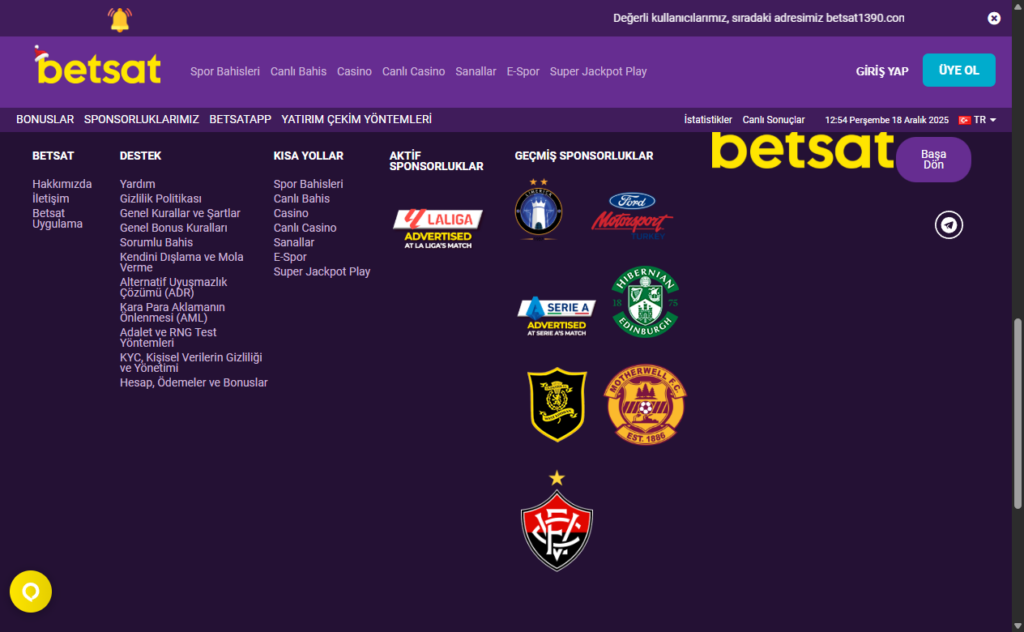Open the Canlı Casino menu item

[413, 72]
